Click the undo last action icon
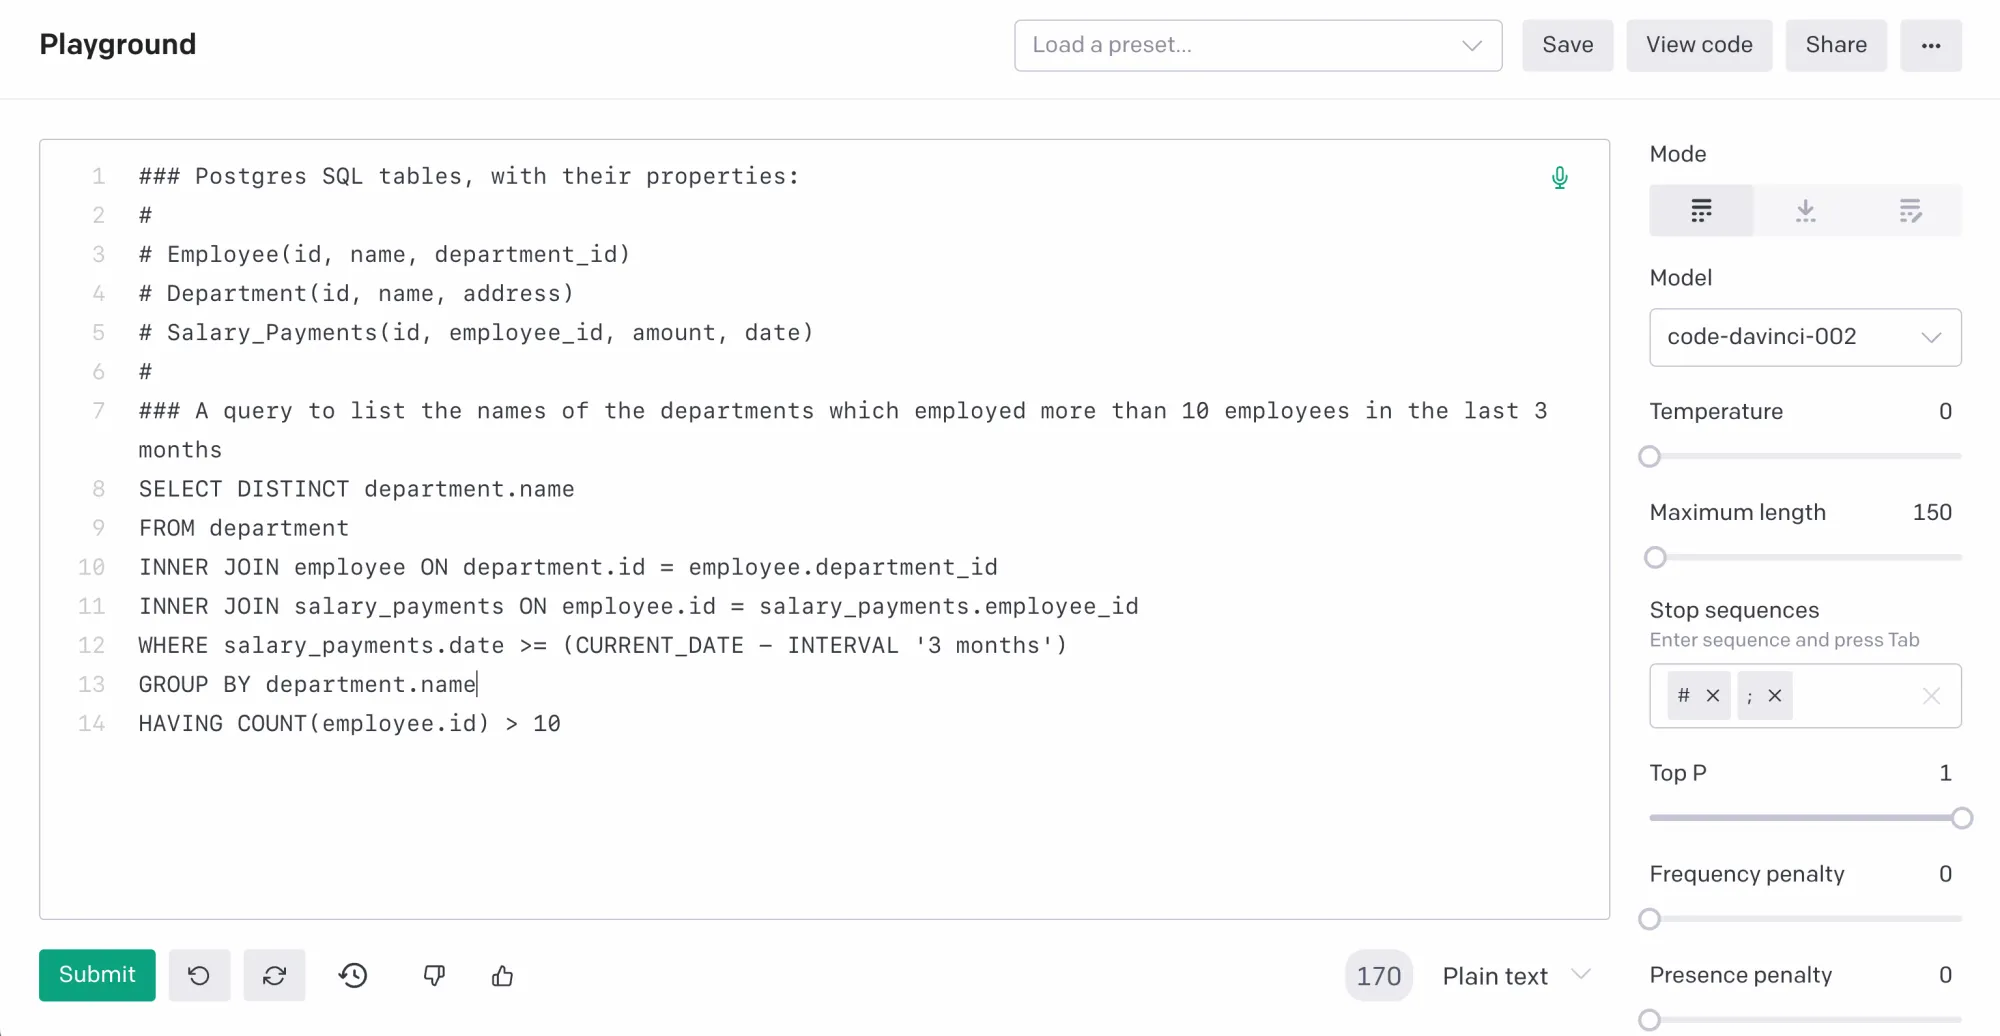Viewport: 2000px width, 1036px height. tap(199, 975)
